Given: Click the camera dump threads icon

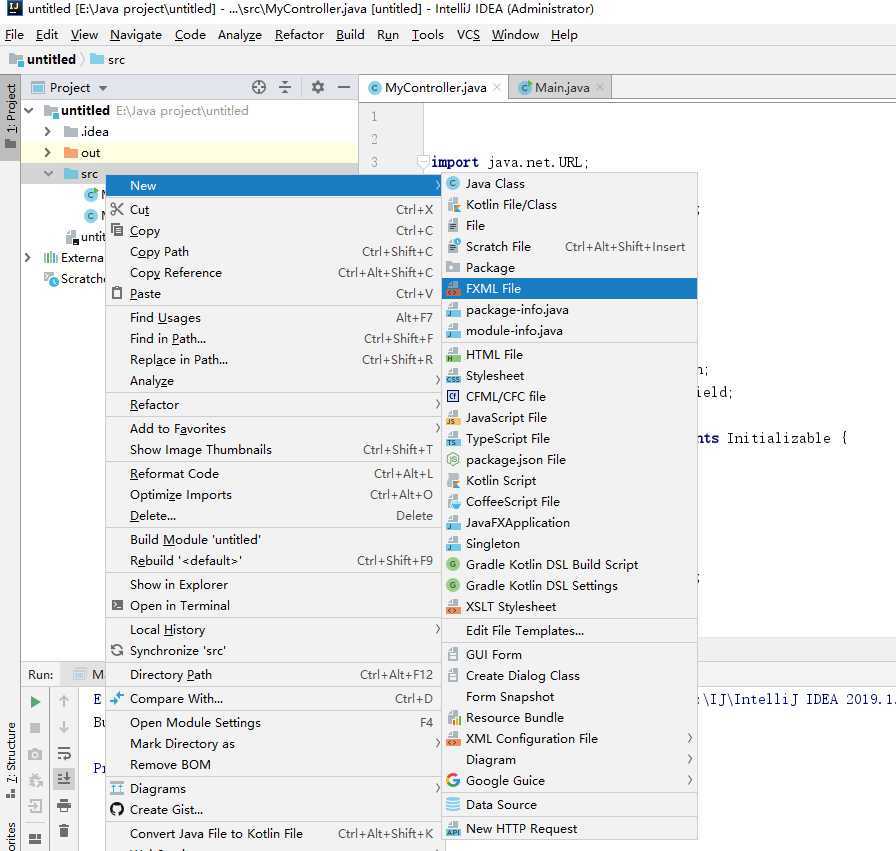Looking at the screenshot, I should [35, 754].
